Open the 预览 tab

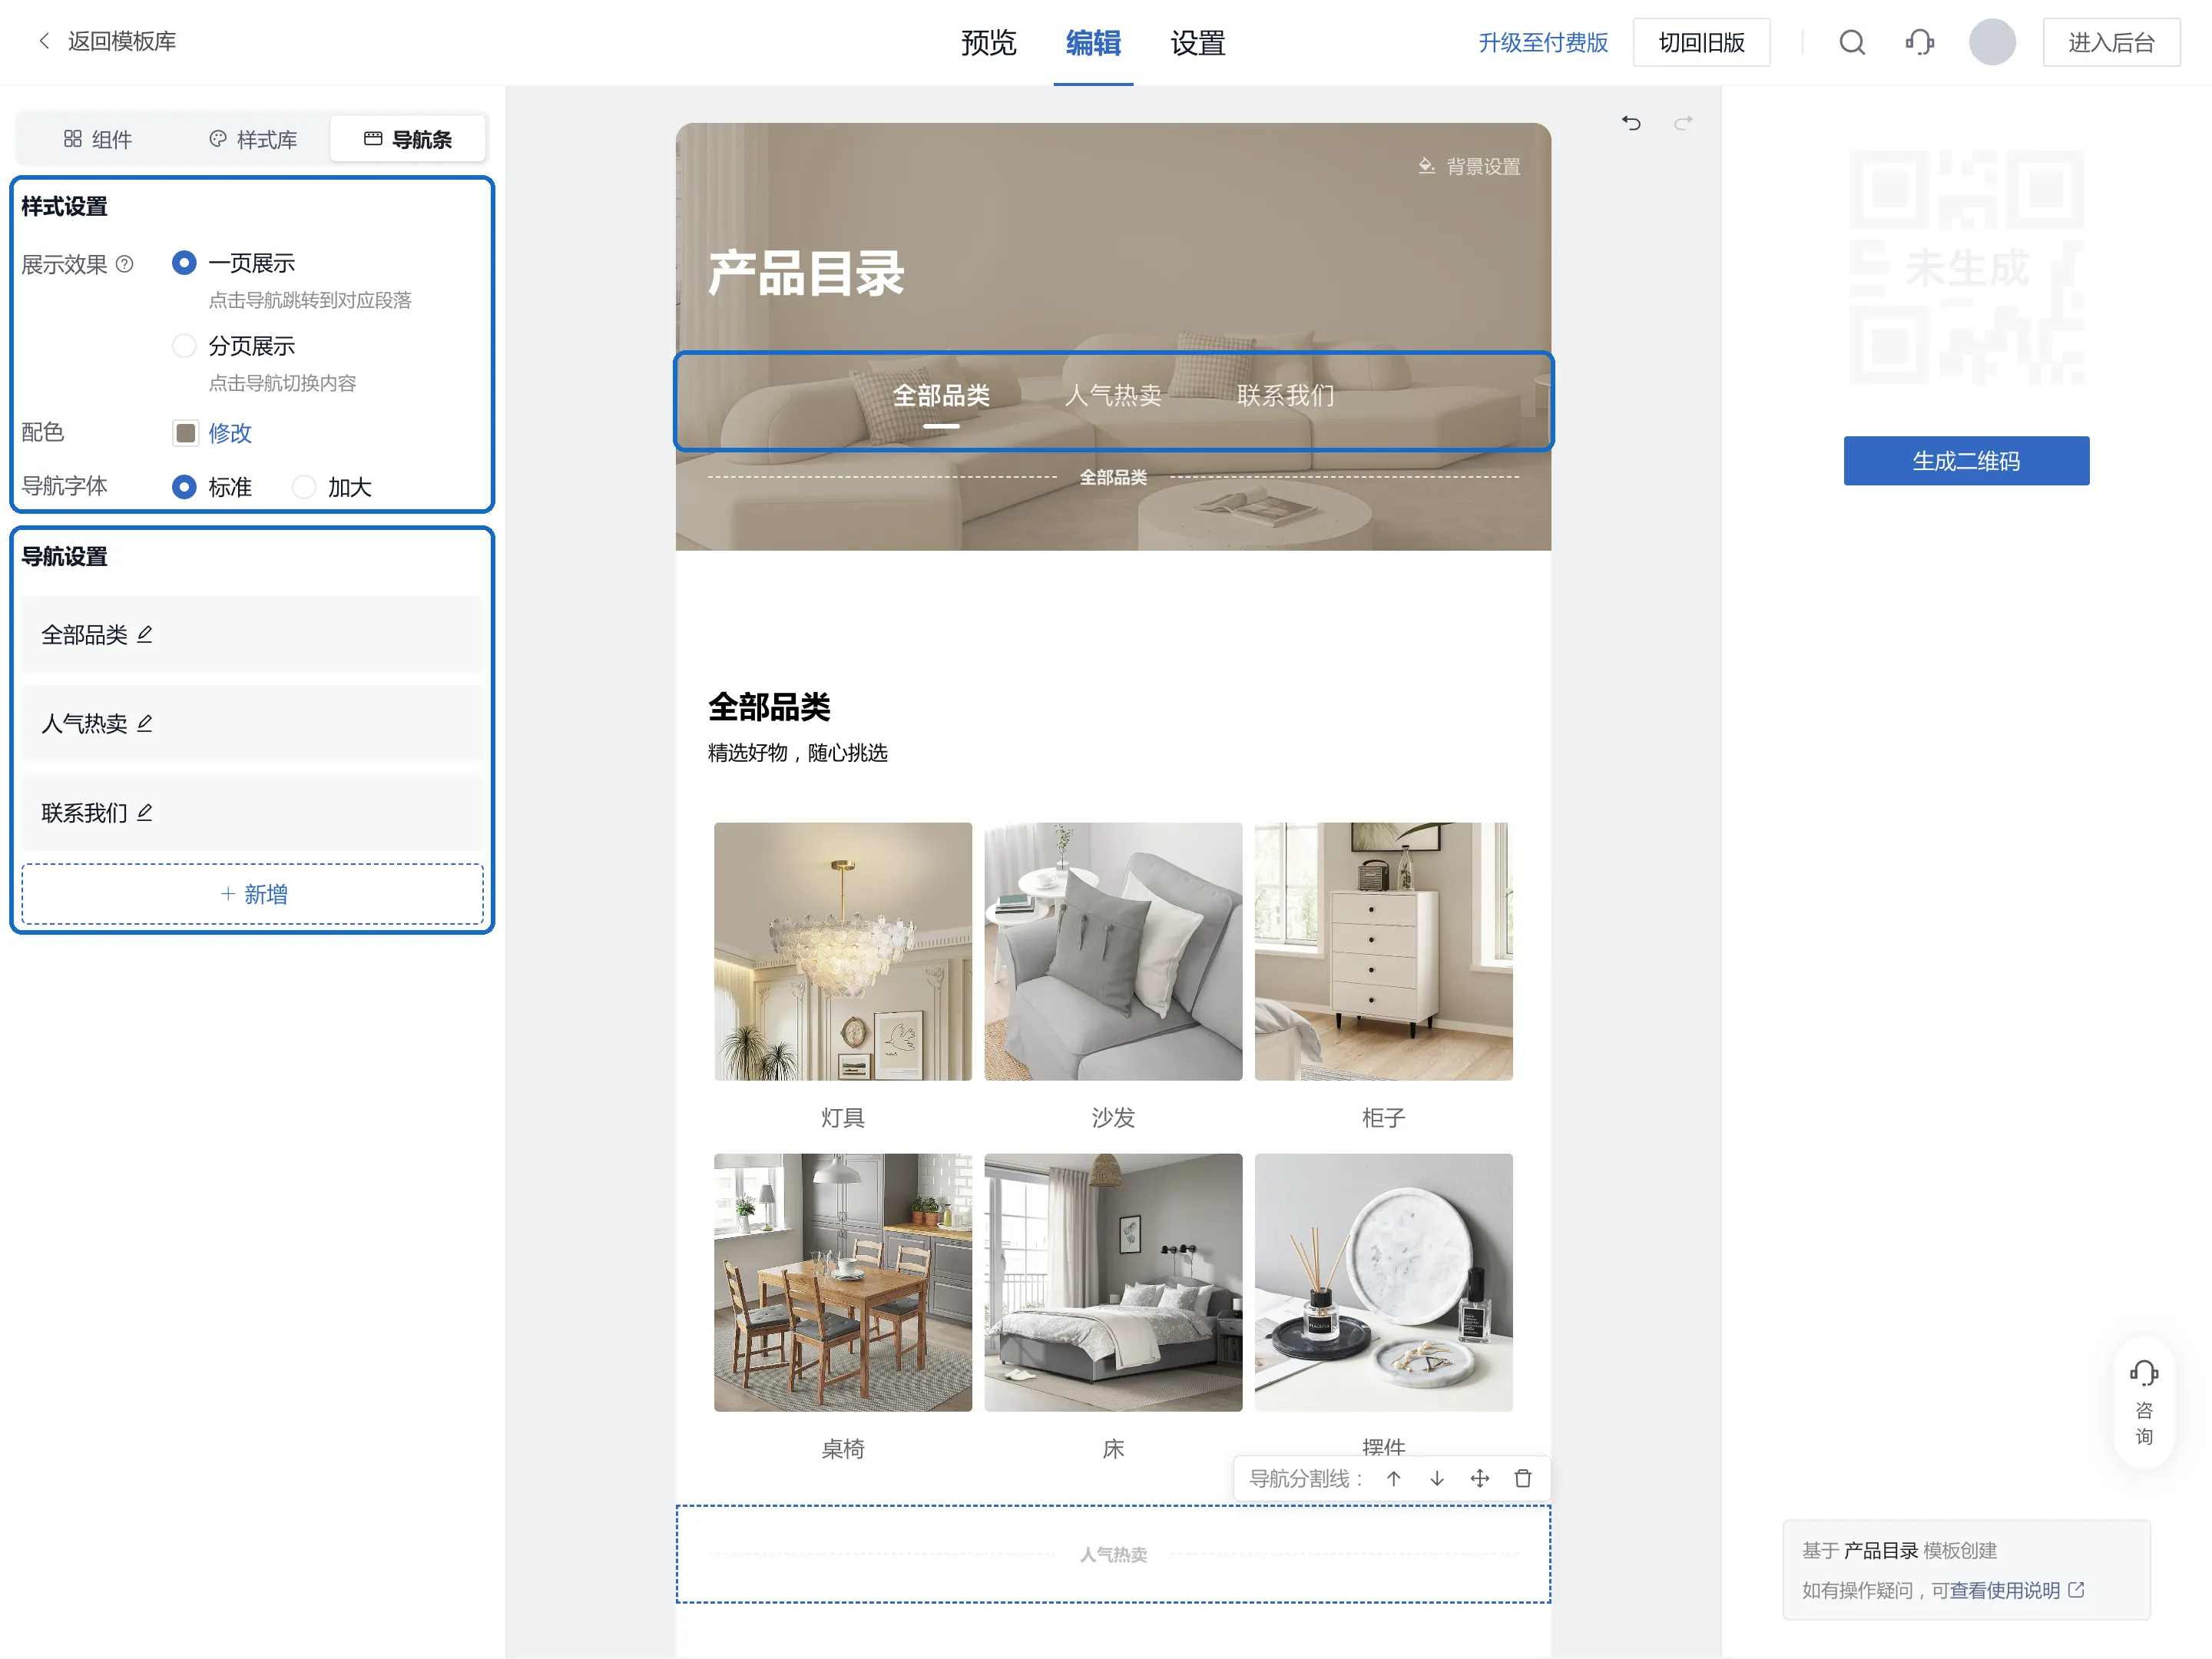(x=988, y=43)
